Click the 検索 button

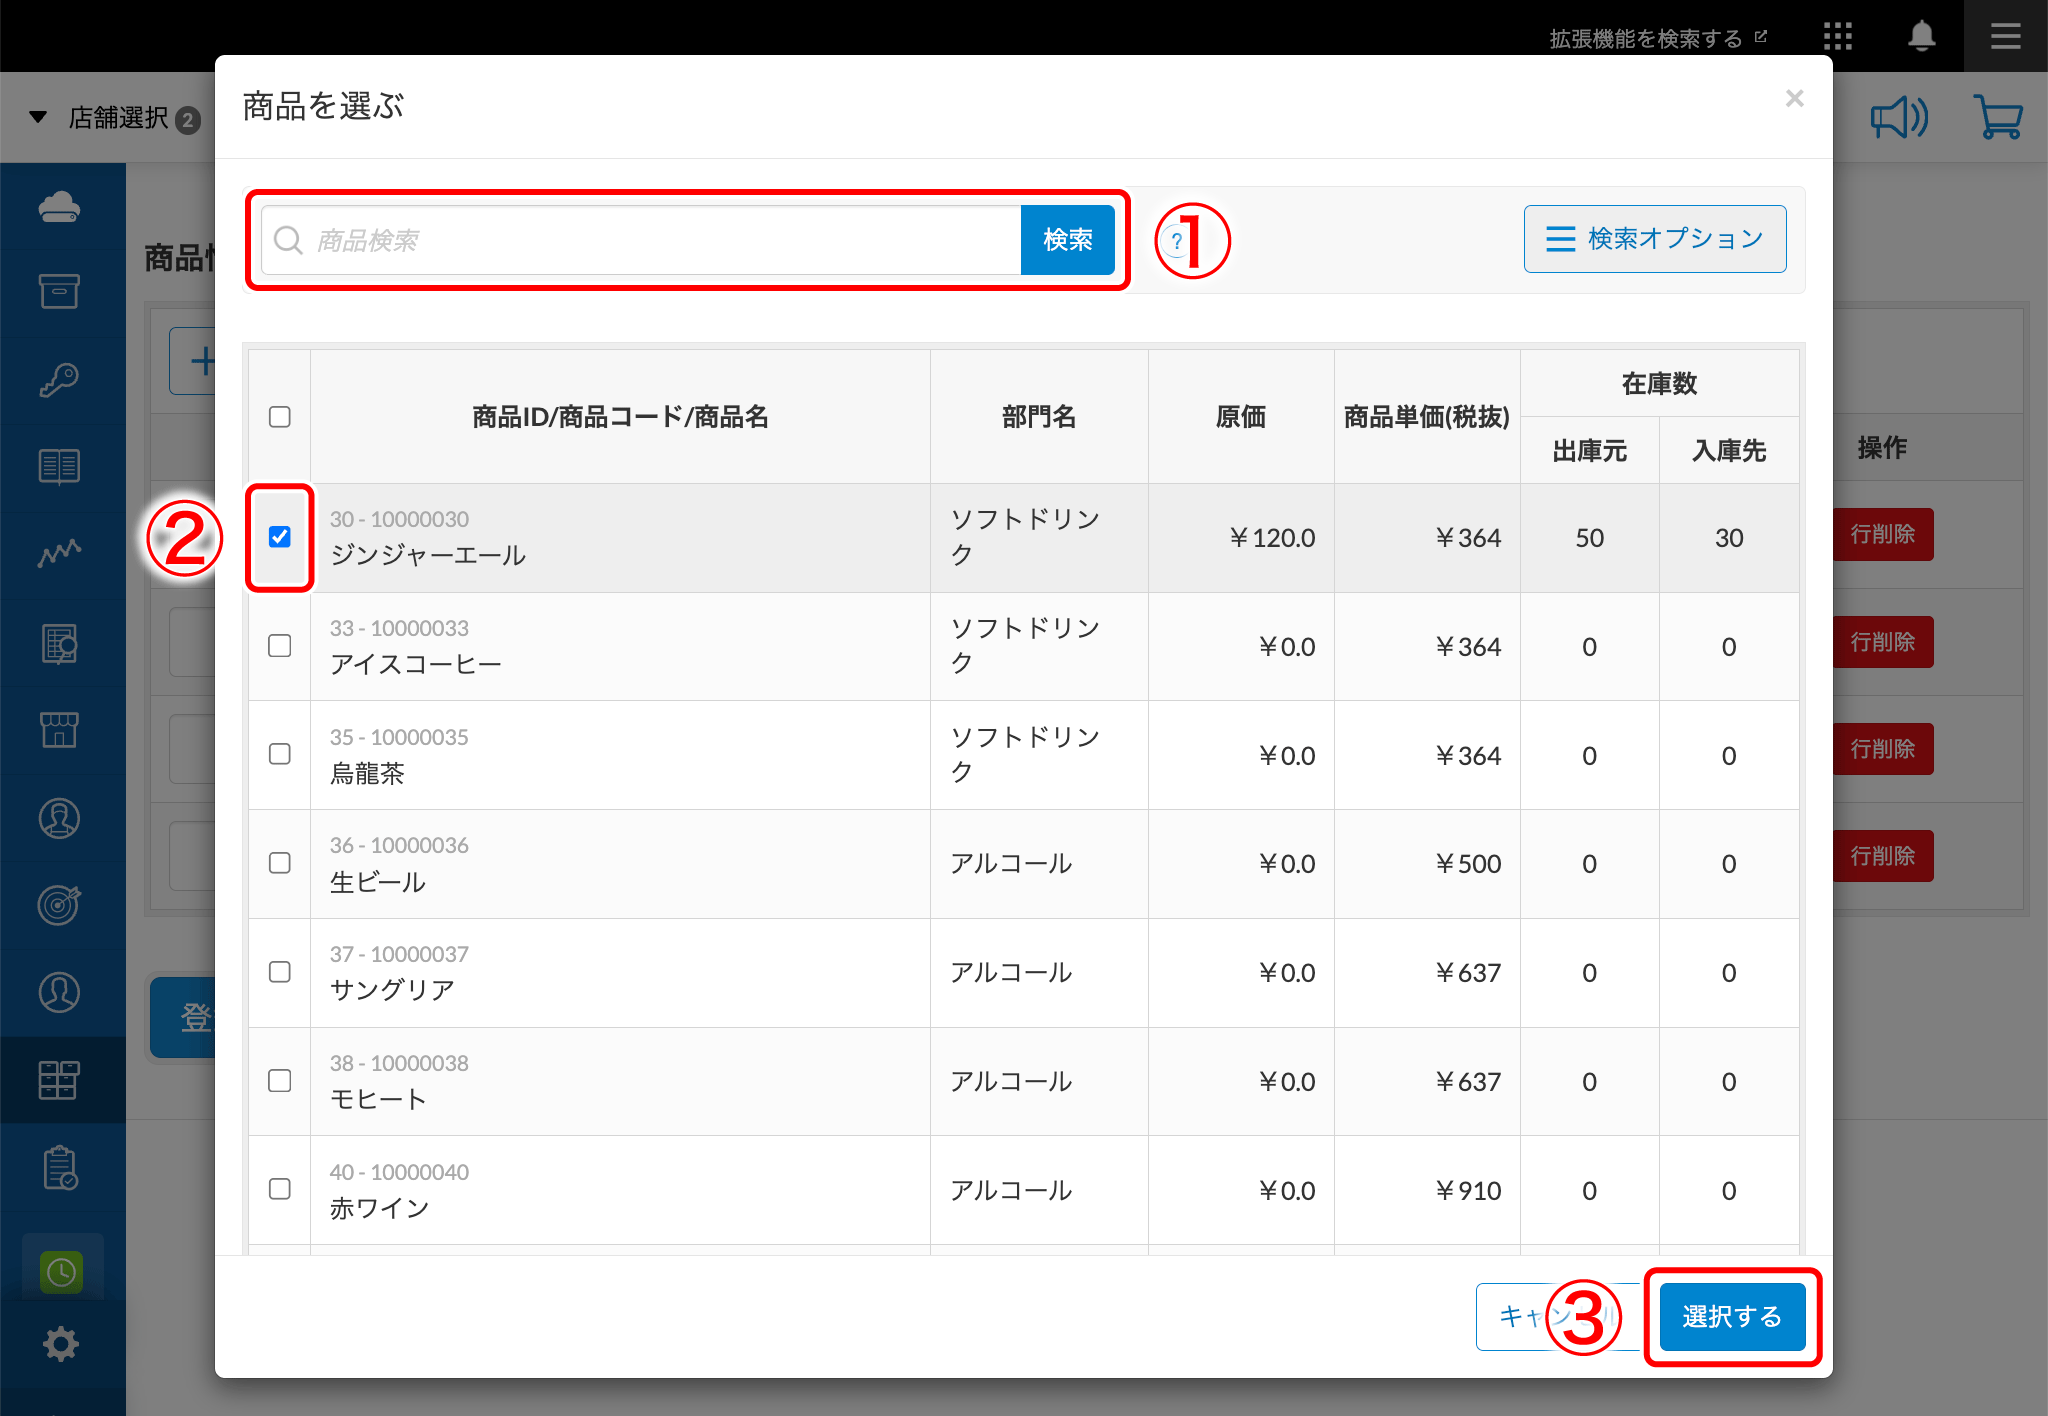click(1067, 240)
